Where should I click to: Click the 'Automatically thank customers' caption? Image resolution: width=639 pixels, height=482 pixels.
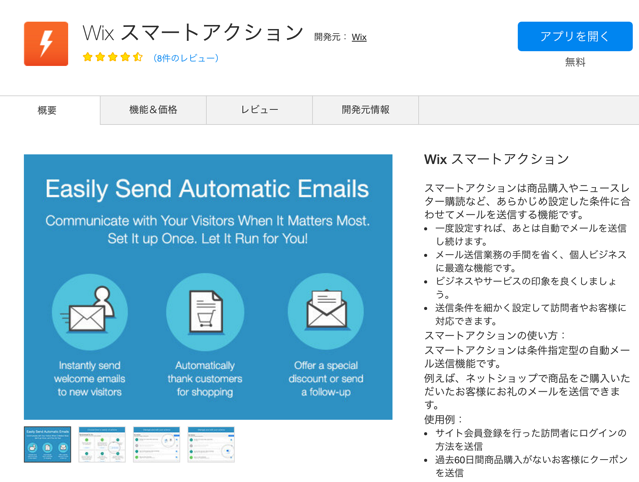coord(205,379)
